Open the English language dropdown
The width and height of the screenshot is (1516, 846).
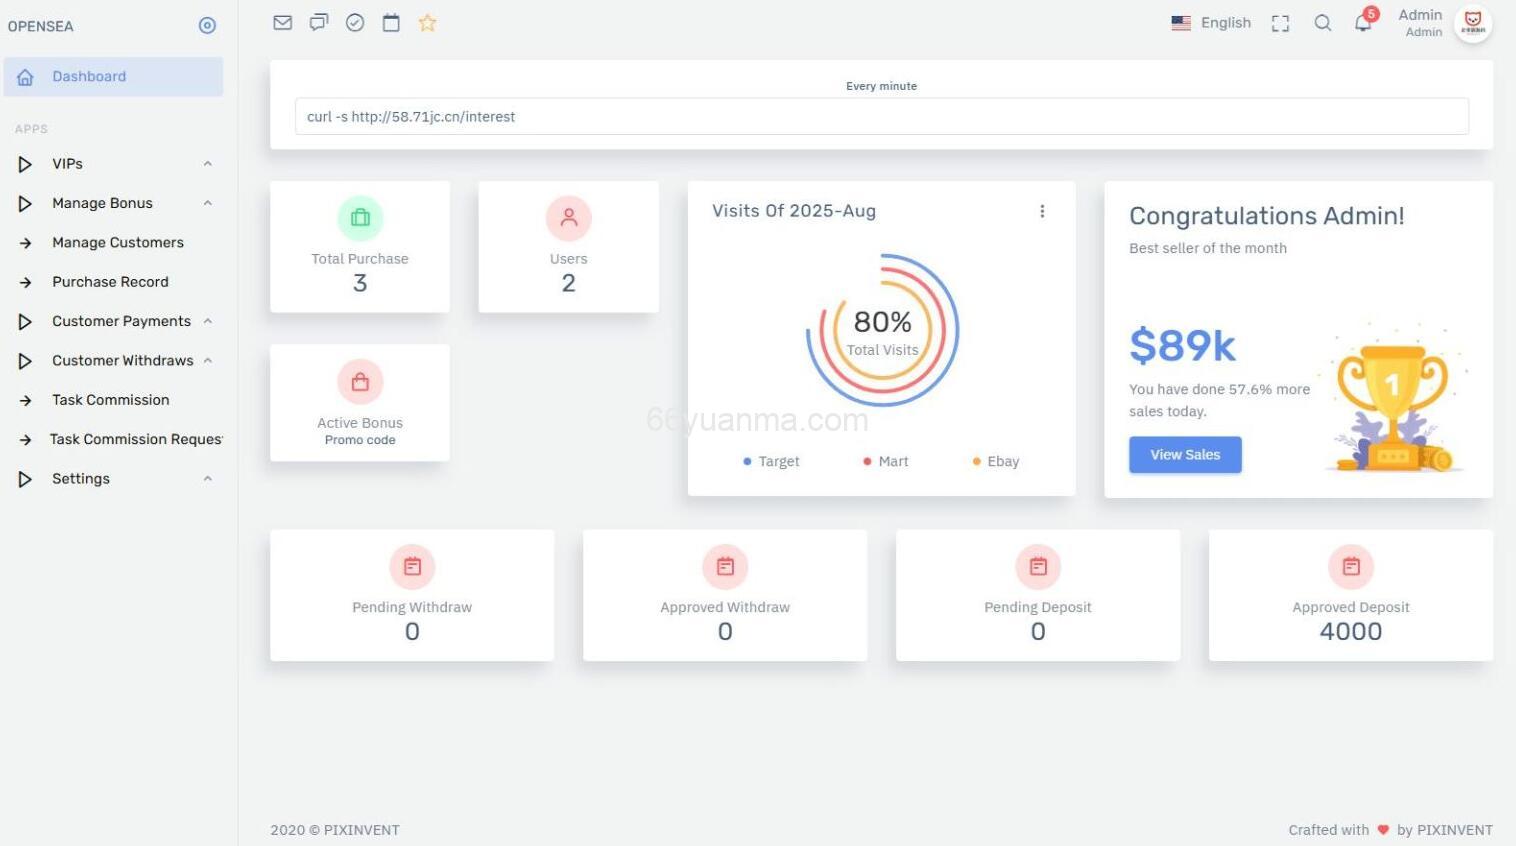1211,23
